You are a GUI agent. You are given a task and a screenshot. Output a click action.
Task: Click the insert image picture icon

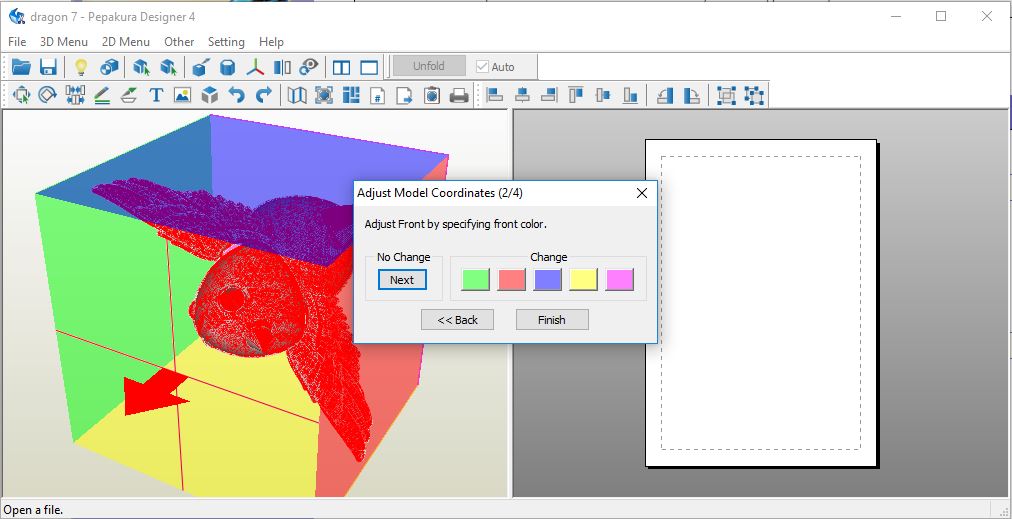tap(183, 96)
